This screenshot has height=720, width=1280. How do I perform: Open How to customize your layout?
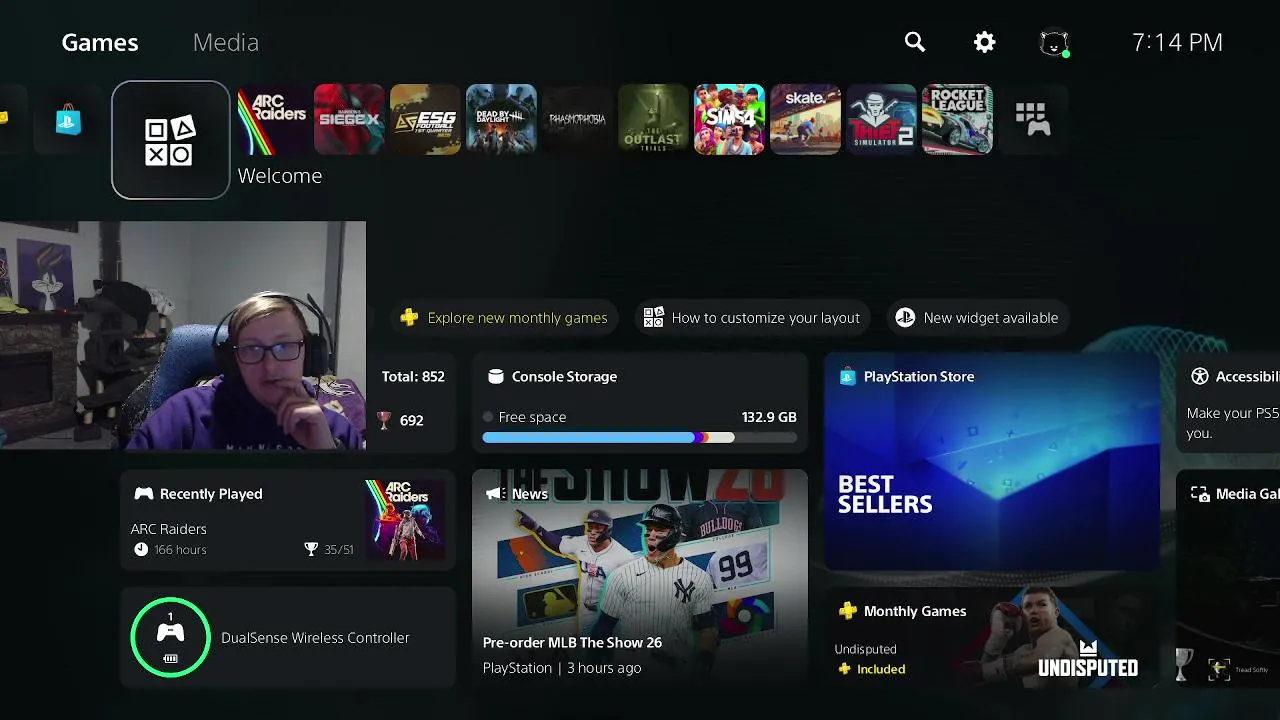pyautogui.click(x=751, y=318)
